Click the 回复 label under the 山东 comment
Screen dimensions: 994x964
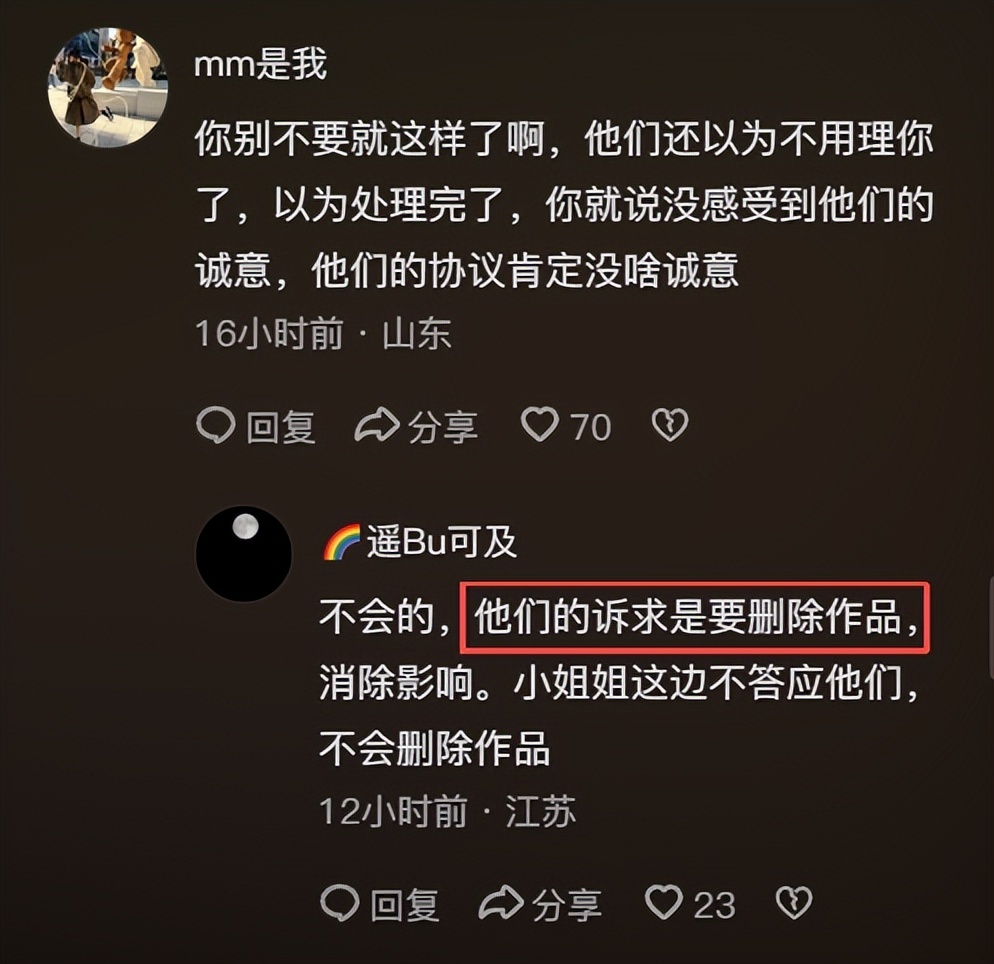[281, 427]
